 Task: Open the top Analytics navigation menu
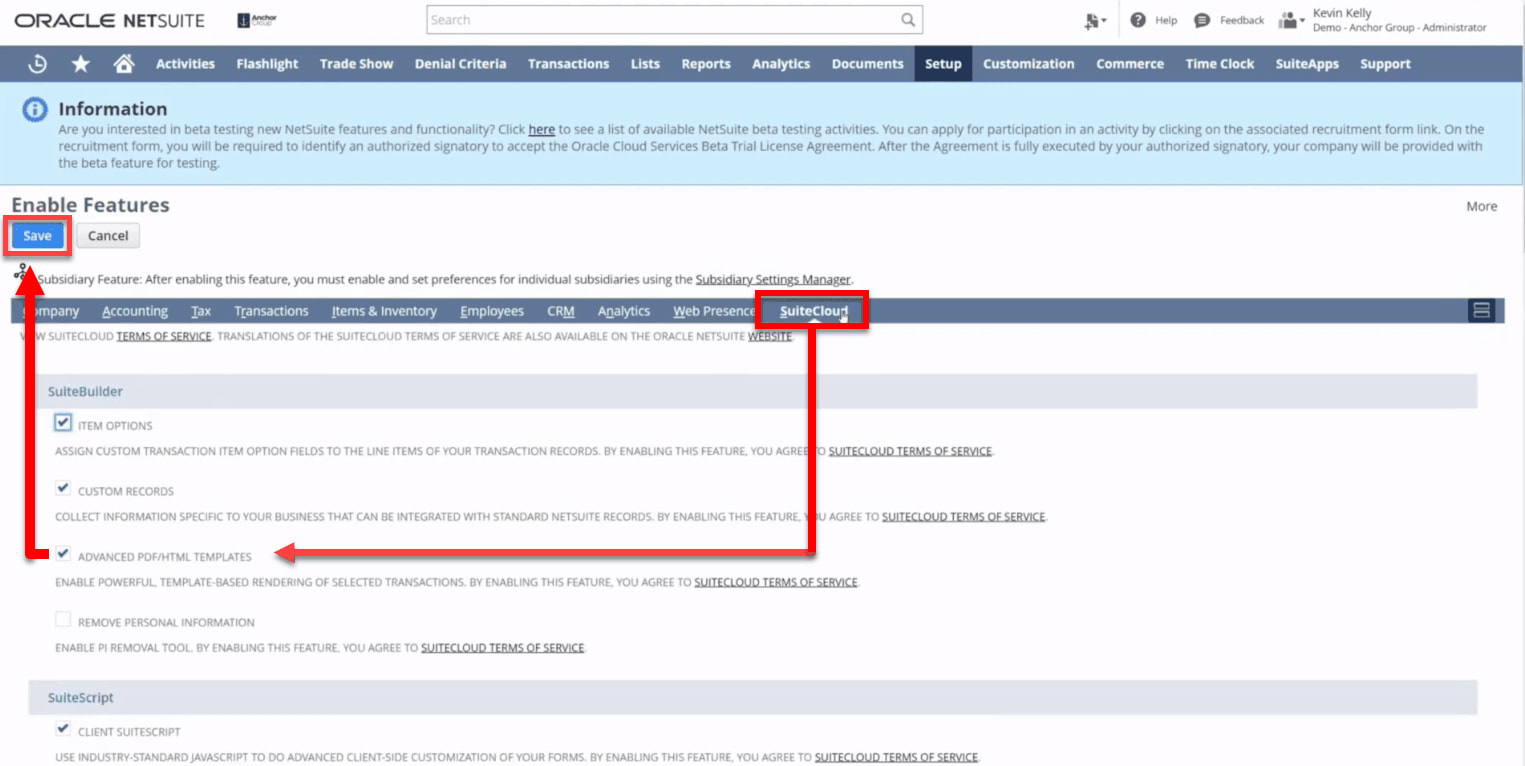click(781, 64)
